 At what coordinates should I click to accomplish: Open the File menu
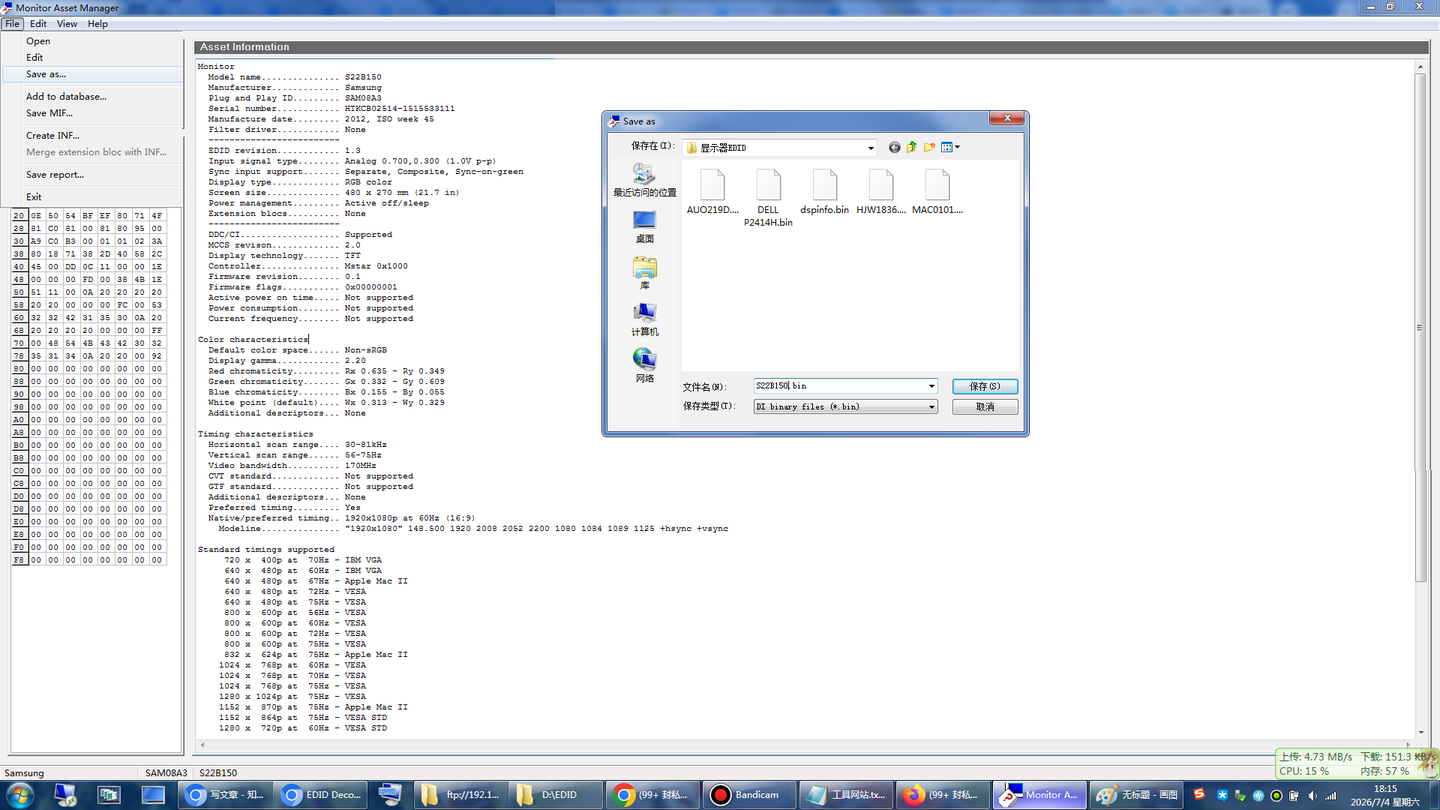12,24
